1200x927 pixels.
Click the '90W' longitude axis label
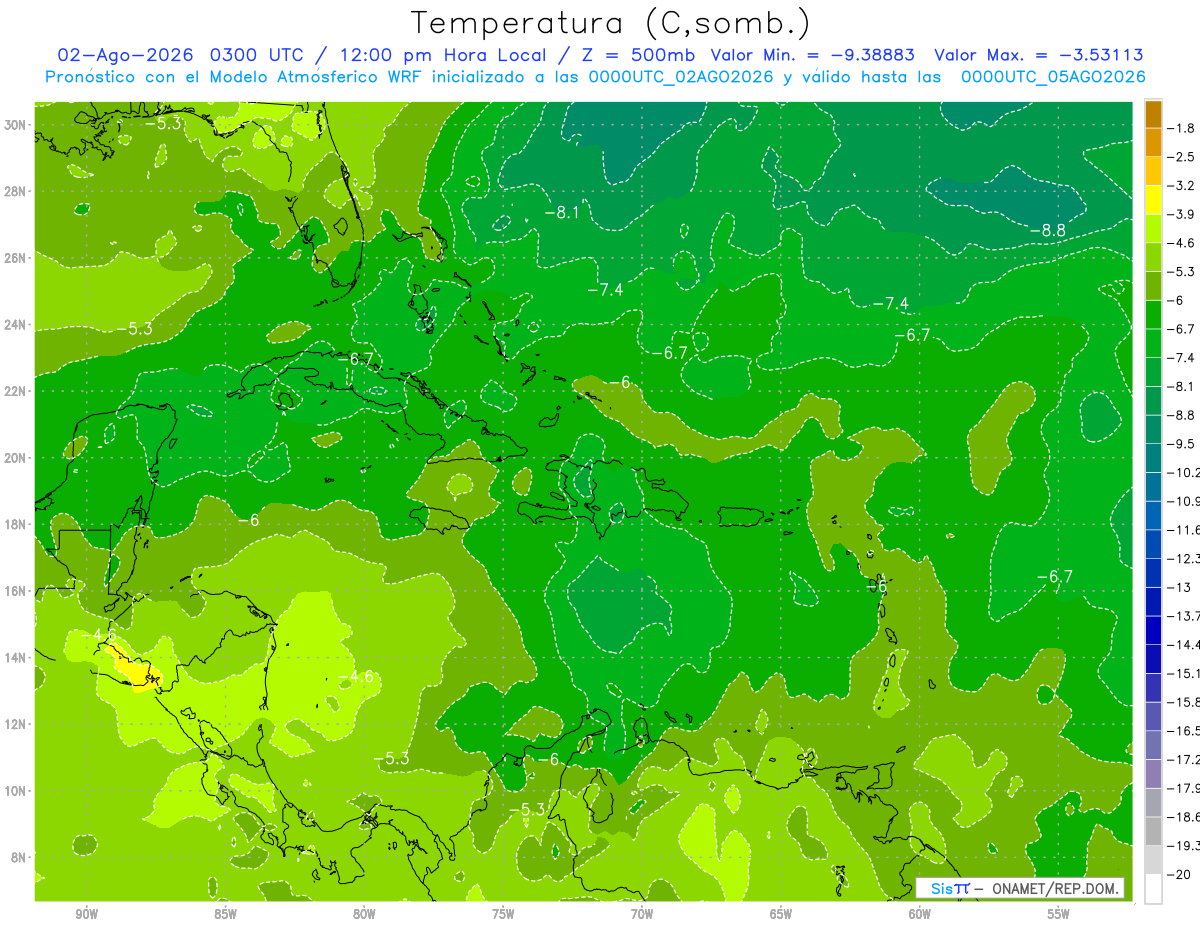86,914
